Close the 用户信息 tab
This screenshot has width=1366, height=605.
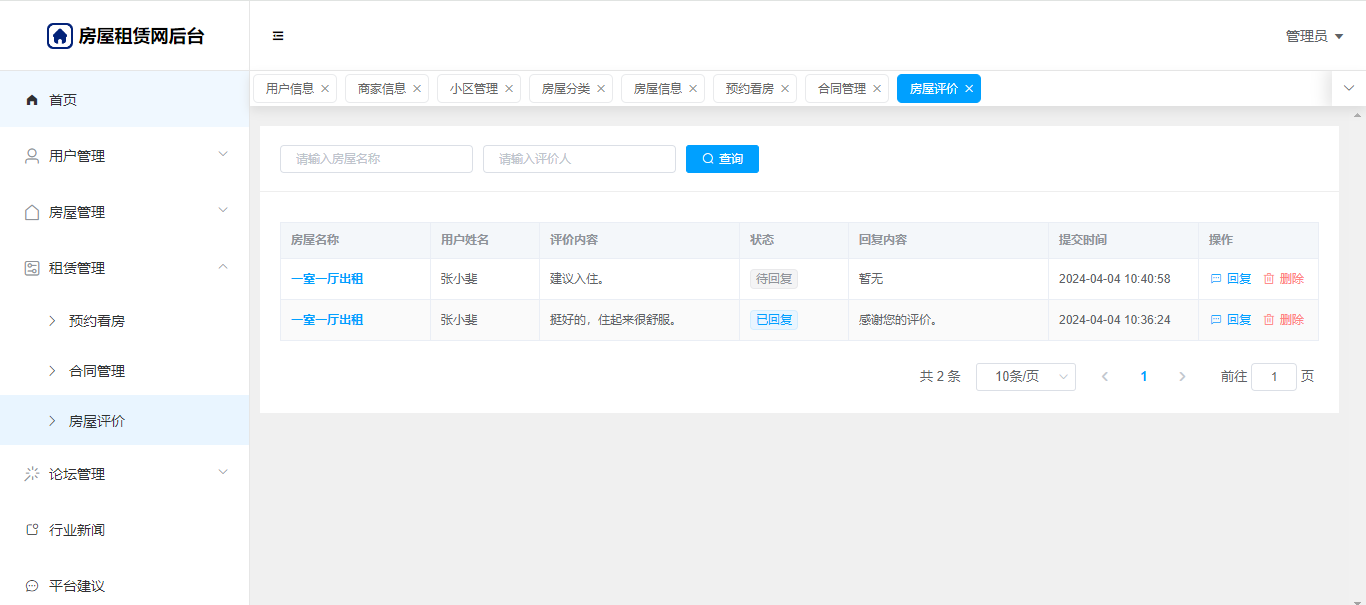[x=325, y=89]
